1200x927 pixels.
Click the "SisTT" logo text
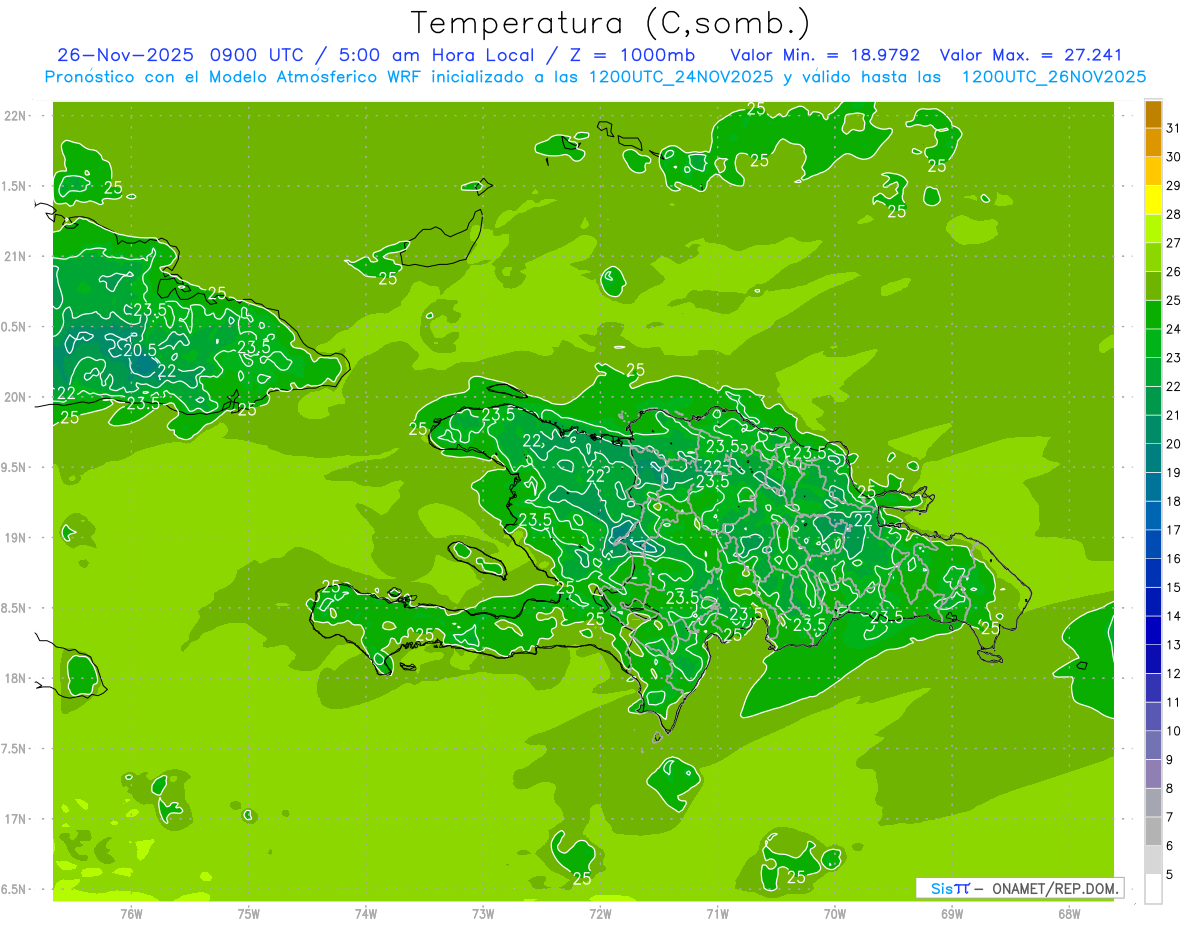pos(949,888)
